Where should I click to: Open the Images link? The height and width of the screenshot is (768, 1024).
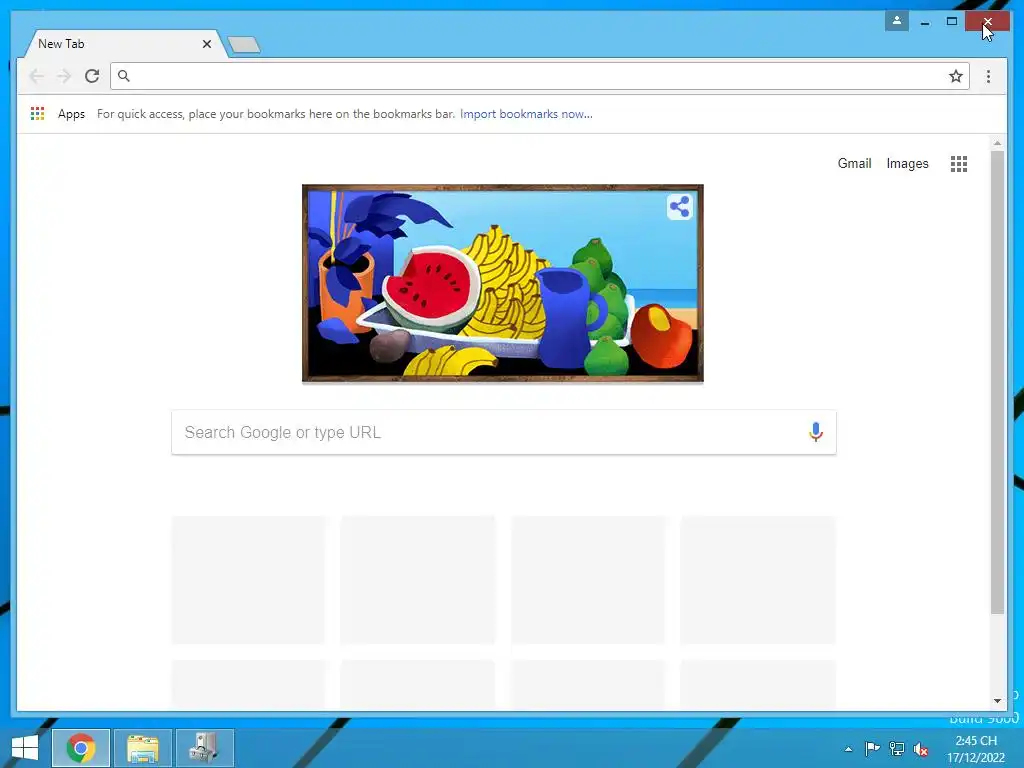point(907,163)
